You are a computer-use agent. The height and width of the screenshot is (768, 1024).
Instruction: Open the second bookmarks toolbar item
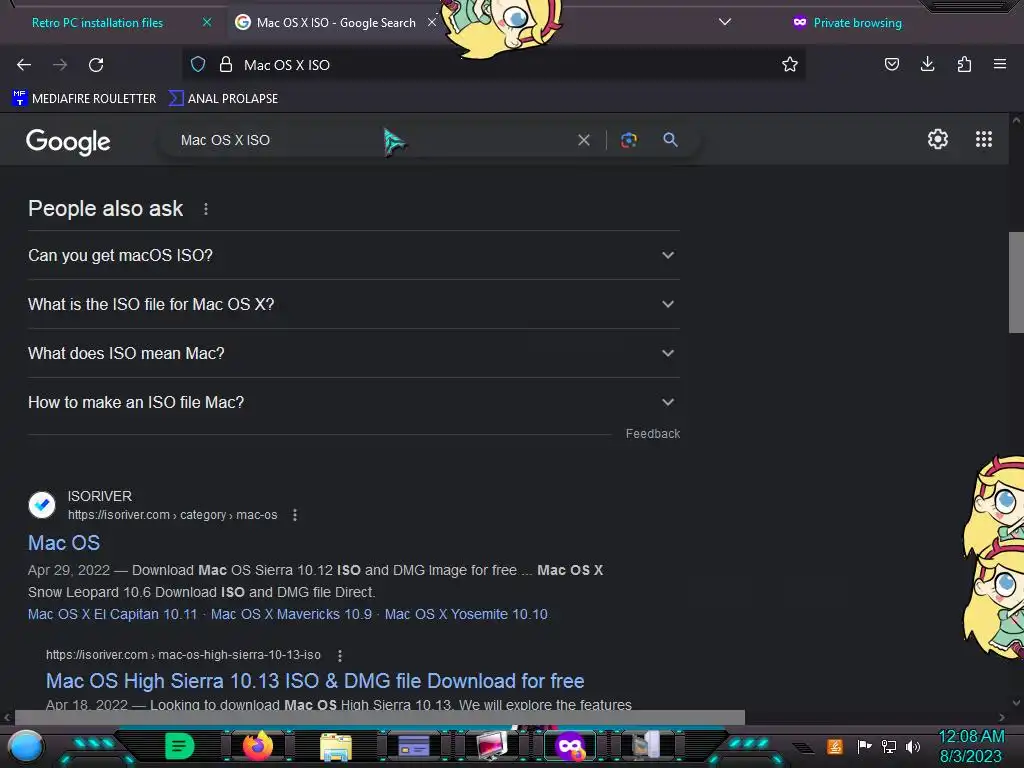point(223,99)
